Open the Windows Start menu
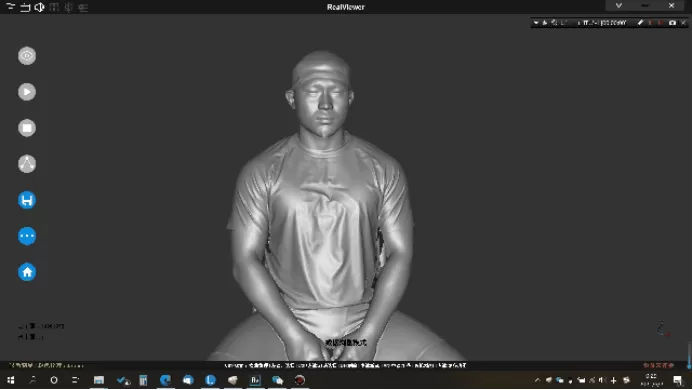The width and height of the screenshot is (693, 390). (x=11, y=380)
